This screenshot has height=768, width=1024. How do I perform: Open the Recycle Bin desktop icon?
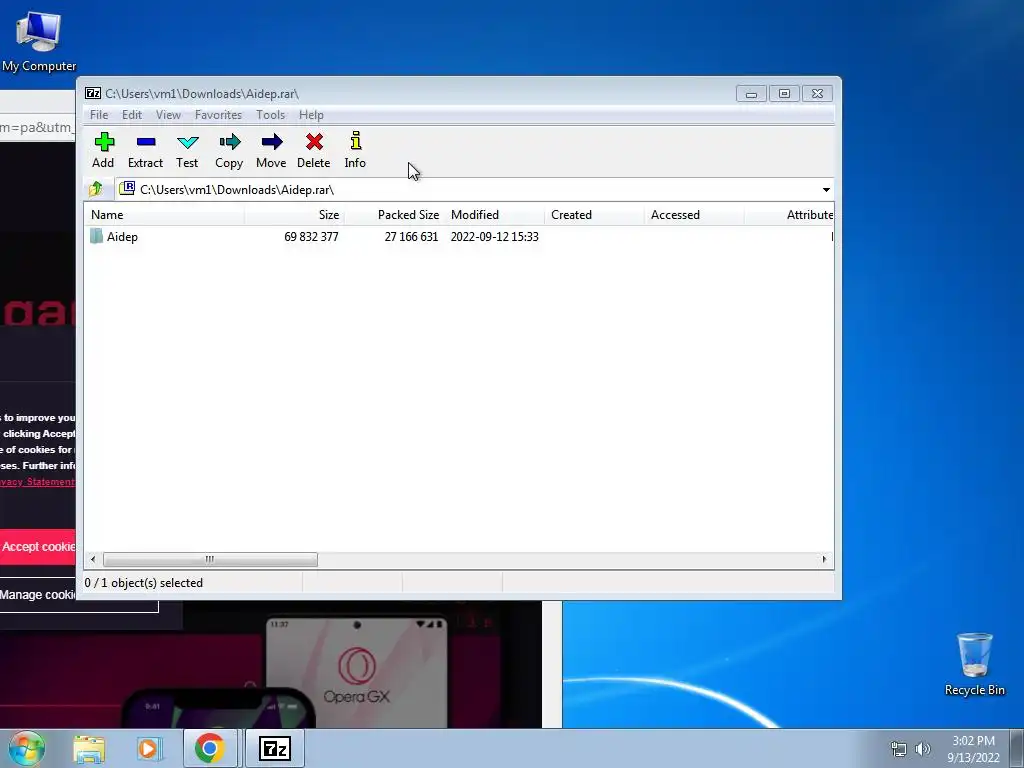974,663
